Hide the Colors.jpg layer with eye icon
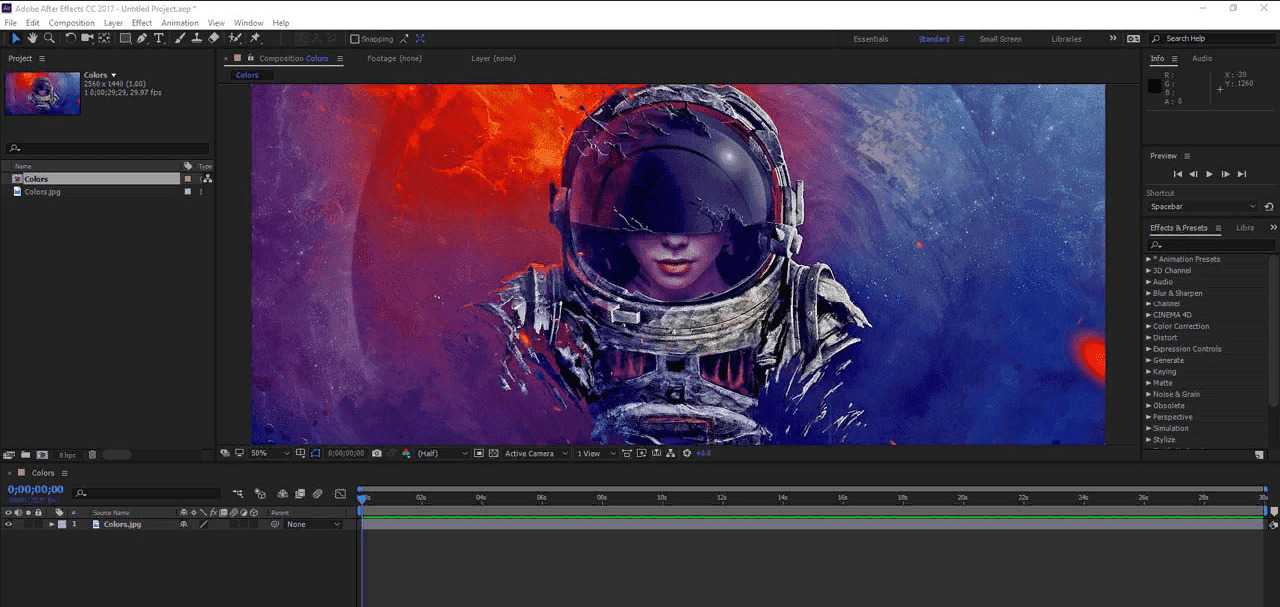 pos(8,524)
